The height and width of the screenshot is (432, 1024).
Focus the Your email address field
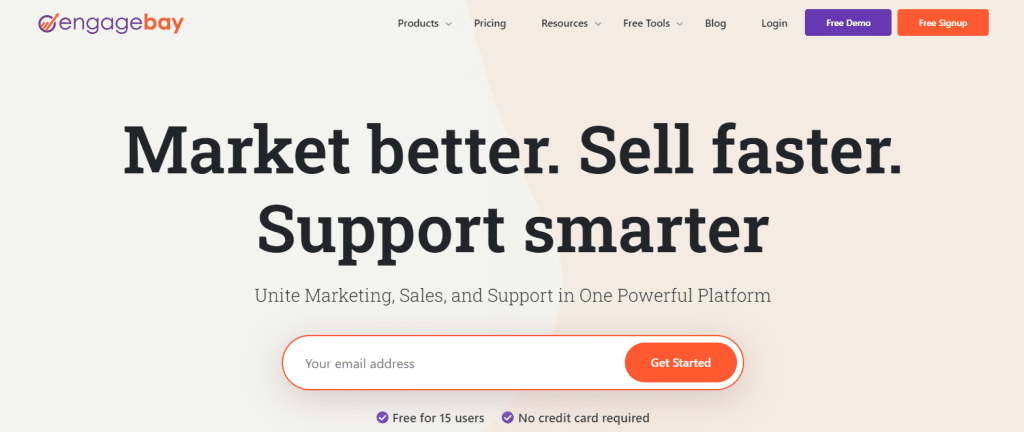coord(450,363)
